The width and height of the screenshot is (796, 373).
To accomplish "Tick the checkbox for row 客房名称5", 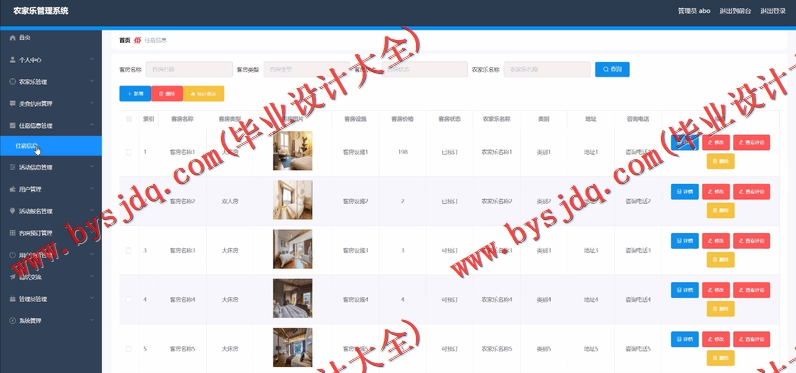I will coord(128,349).
